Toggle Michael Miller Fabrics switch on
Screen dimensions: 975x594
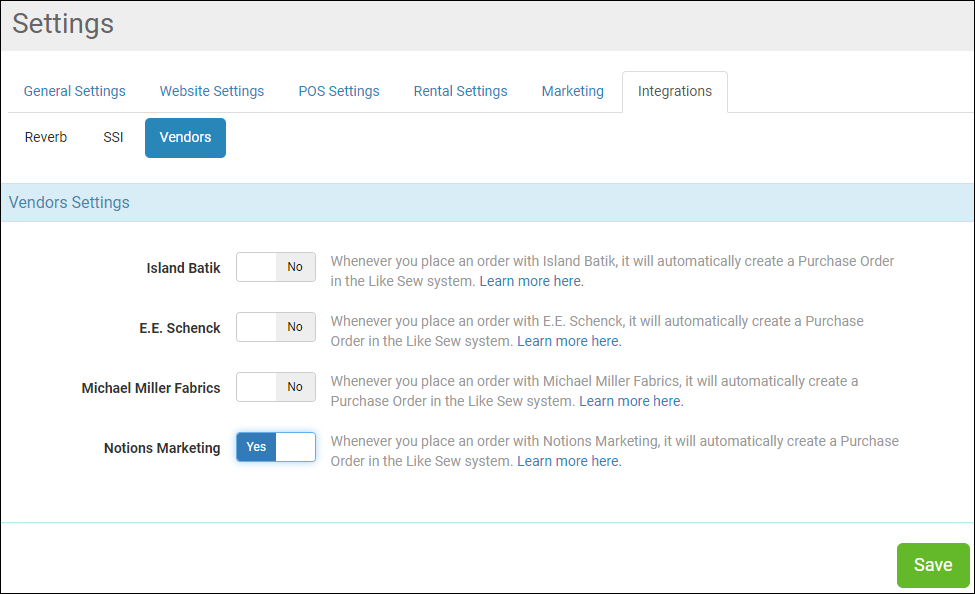click(x=276, y=387)
